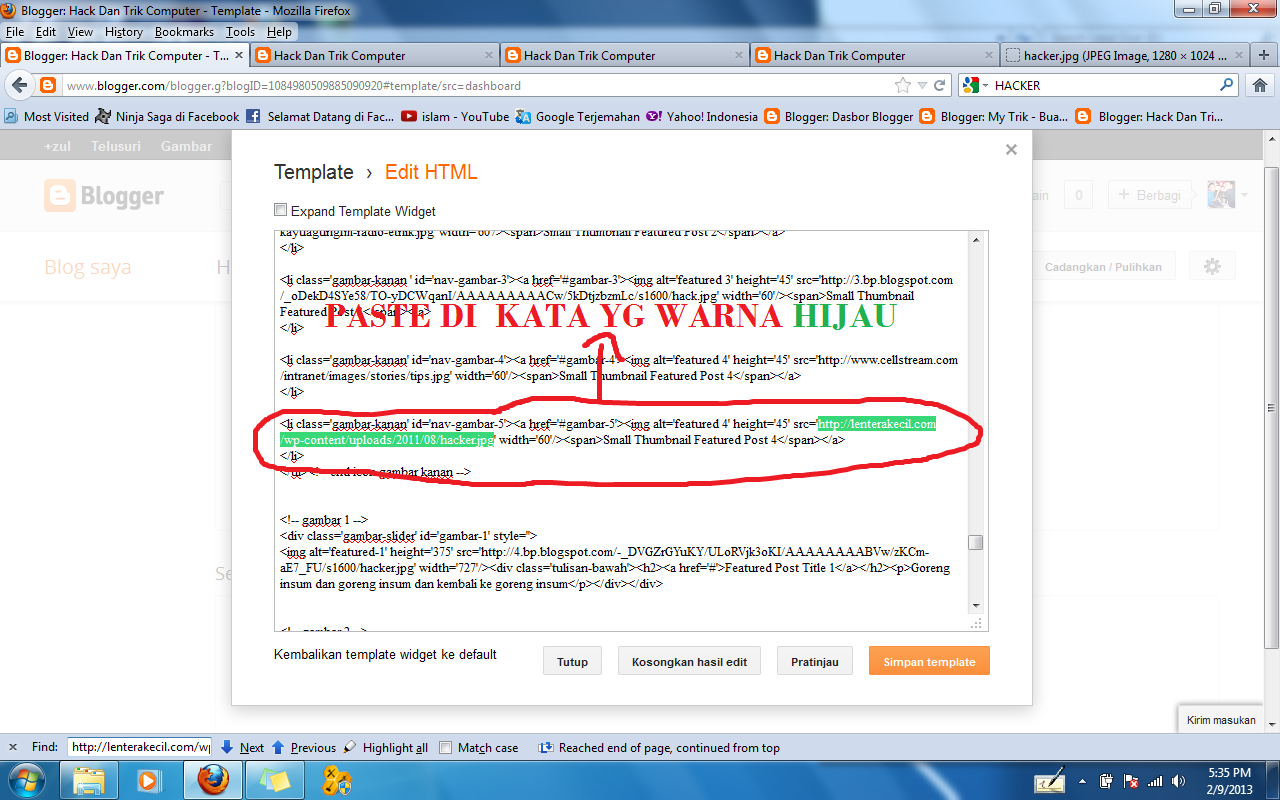This screenshot has width=1280, height=800.
Task: Open Windows Explorer from taskbar
Action: (89, 780)
